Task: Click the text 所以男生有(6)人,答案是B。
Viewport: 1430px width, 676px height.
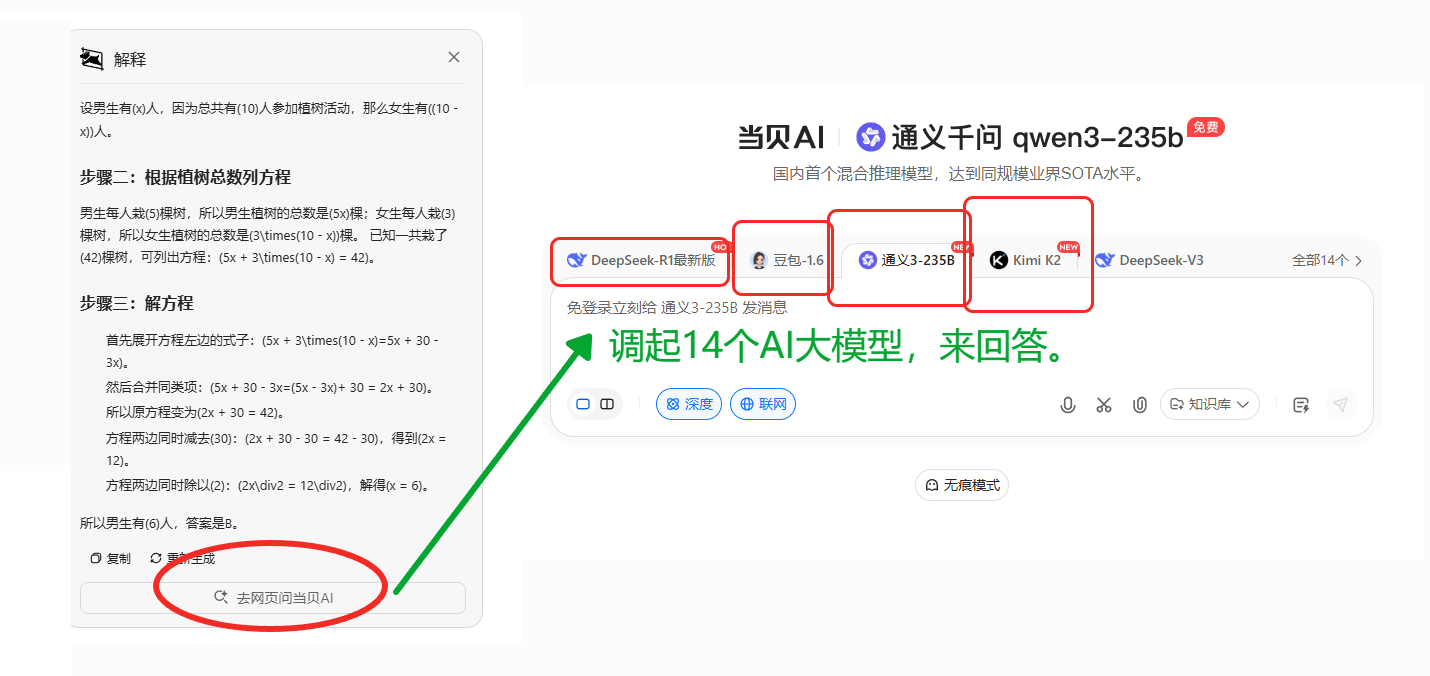Action: pyautogui.click(x=159, y=522)
